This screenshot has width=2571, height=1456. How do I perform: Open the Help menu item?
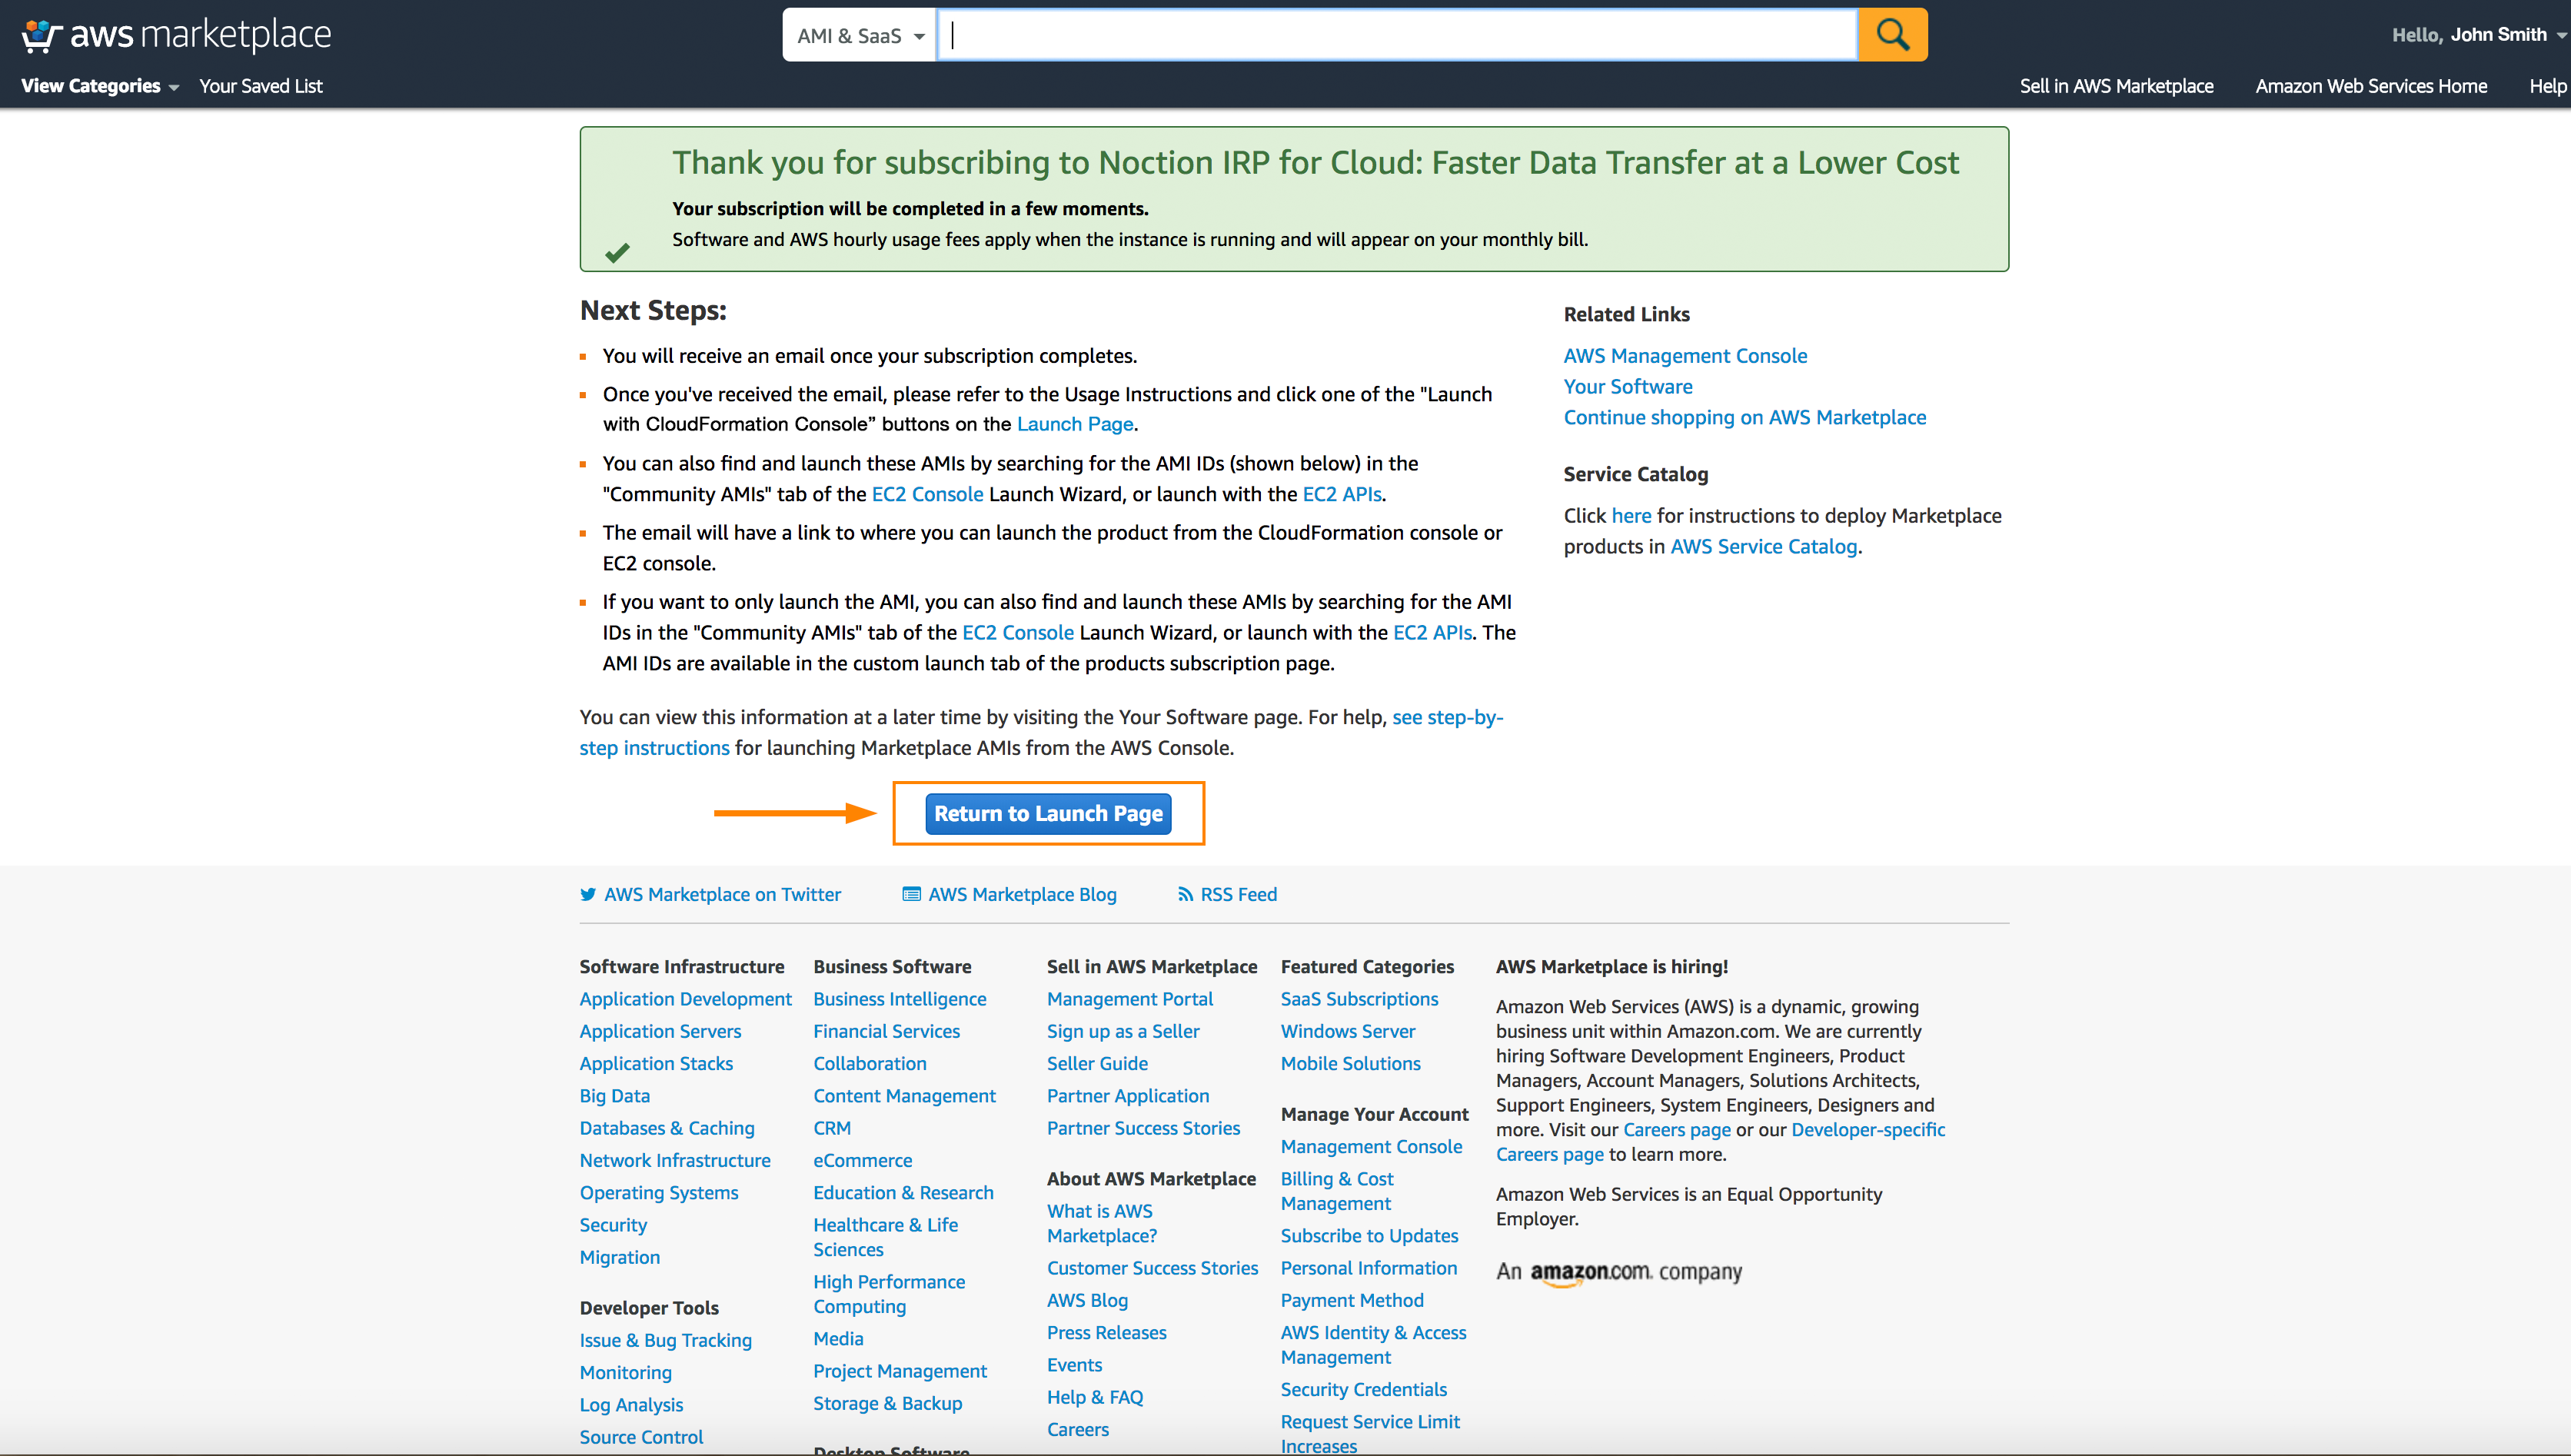pos(2548,86)
